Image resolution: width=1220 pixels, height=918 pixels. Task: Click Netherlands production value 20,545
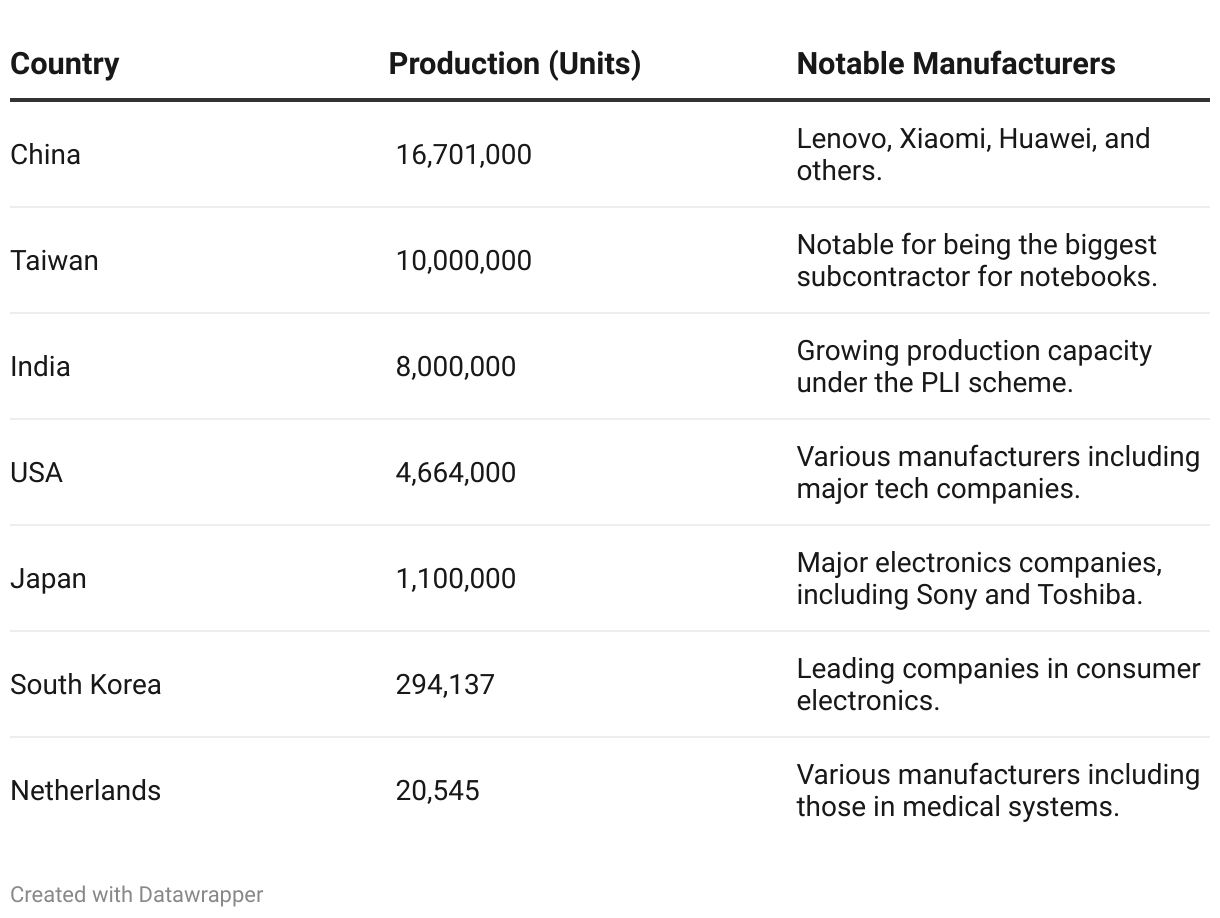[x=437, y=791]
